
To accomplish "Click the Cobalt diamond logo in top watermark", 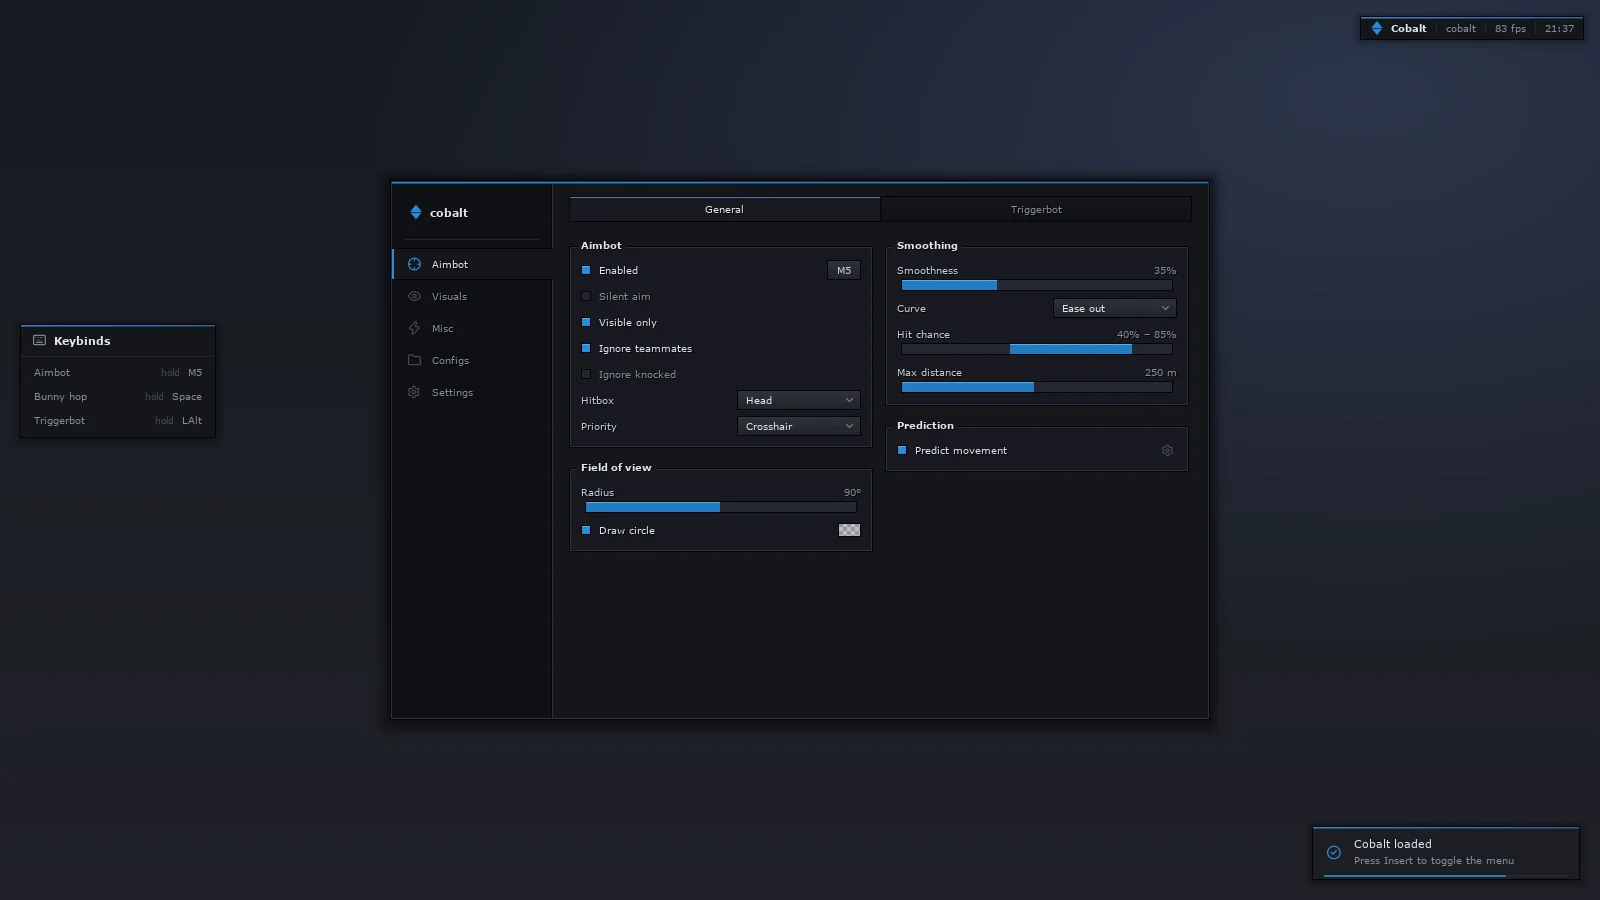I will [x=1377, y=28].
